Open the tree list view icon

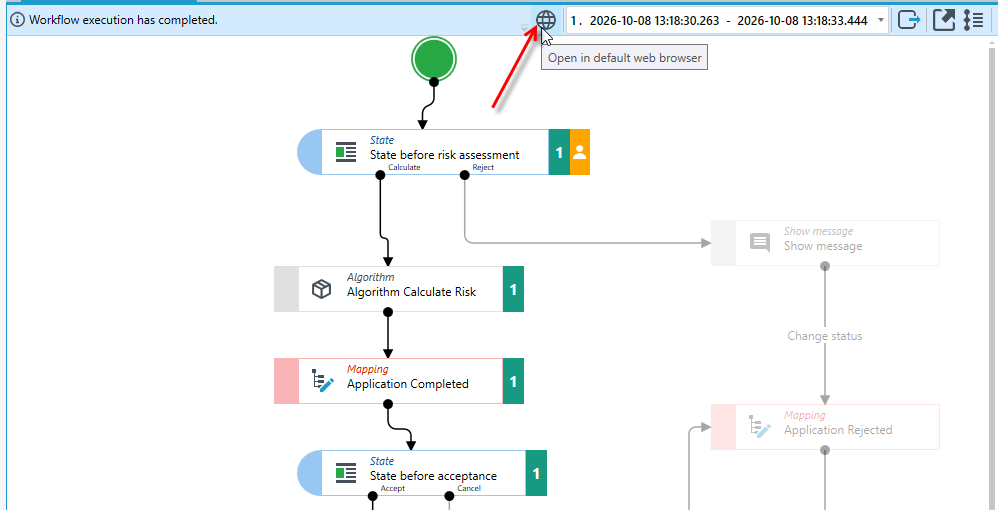coord(974,20)
